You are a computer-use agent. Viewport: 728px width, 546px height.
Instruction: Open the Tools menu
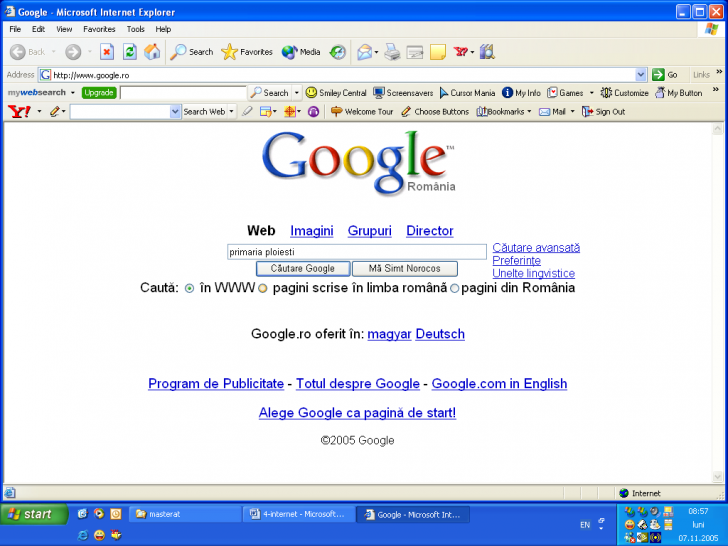tap(136, 29)
